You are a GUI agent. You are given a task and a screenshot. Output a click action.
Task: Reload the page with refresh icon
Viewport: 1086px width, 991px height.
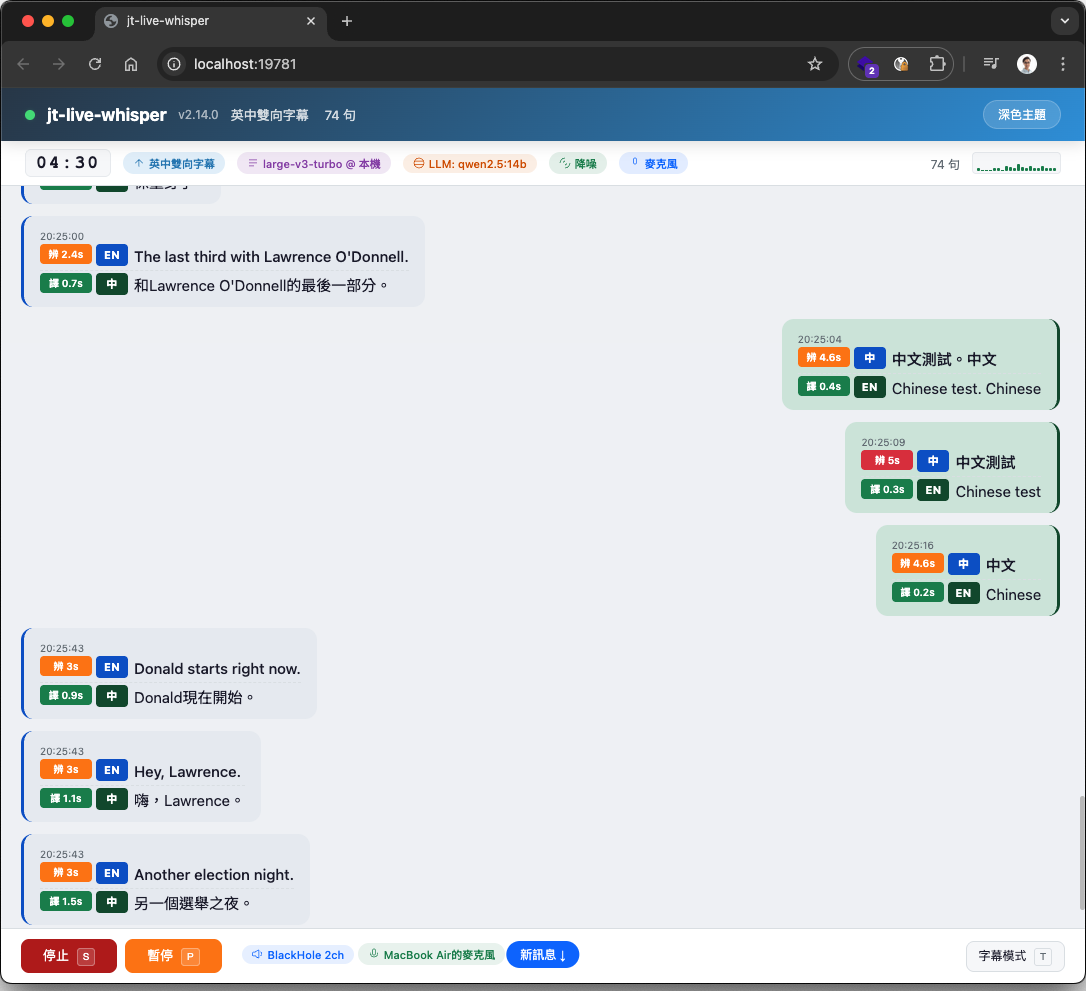pos(95,64)
